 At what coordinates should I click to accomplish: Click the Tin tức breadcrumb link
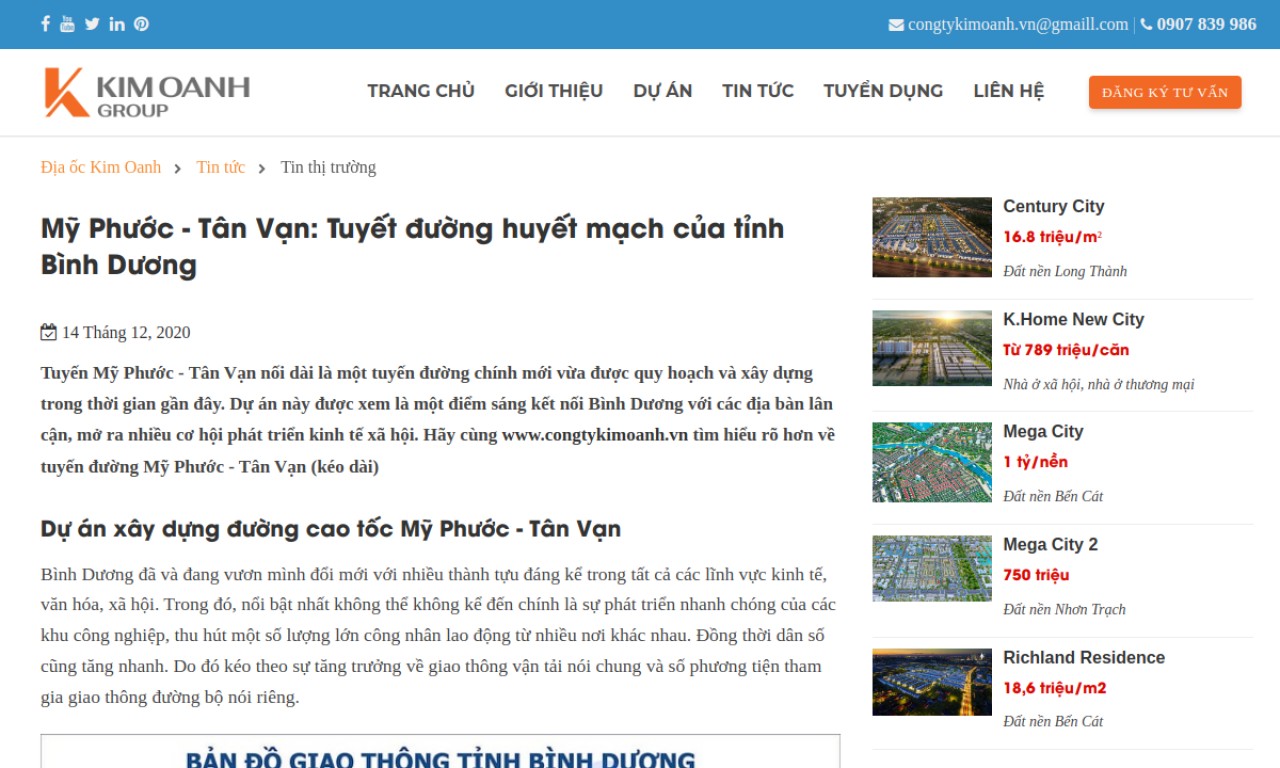tap(221, 167)
